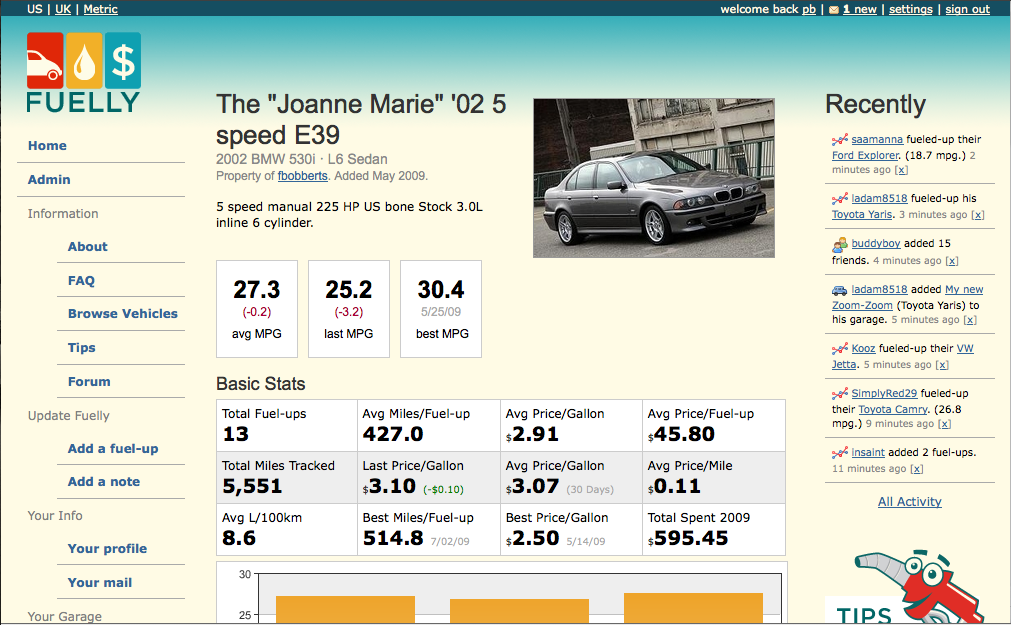
Task: Open the My new Zoom-Zoom link
Action: coord(908,298)
